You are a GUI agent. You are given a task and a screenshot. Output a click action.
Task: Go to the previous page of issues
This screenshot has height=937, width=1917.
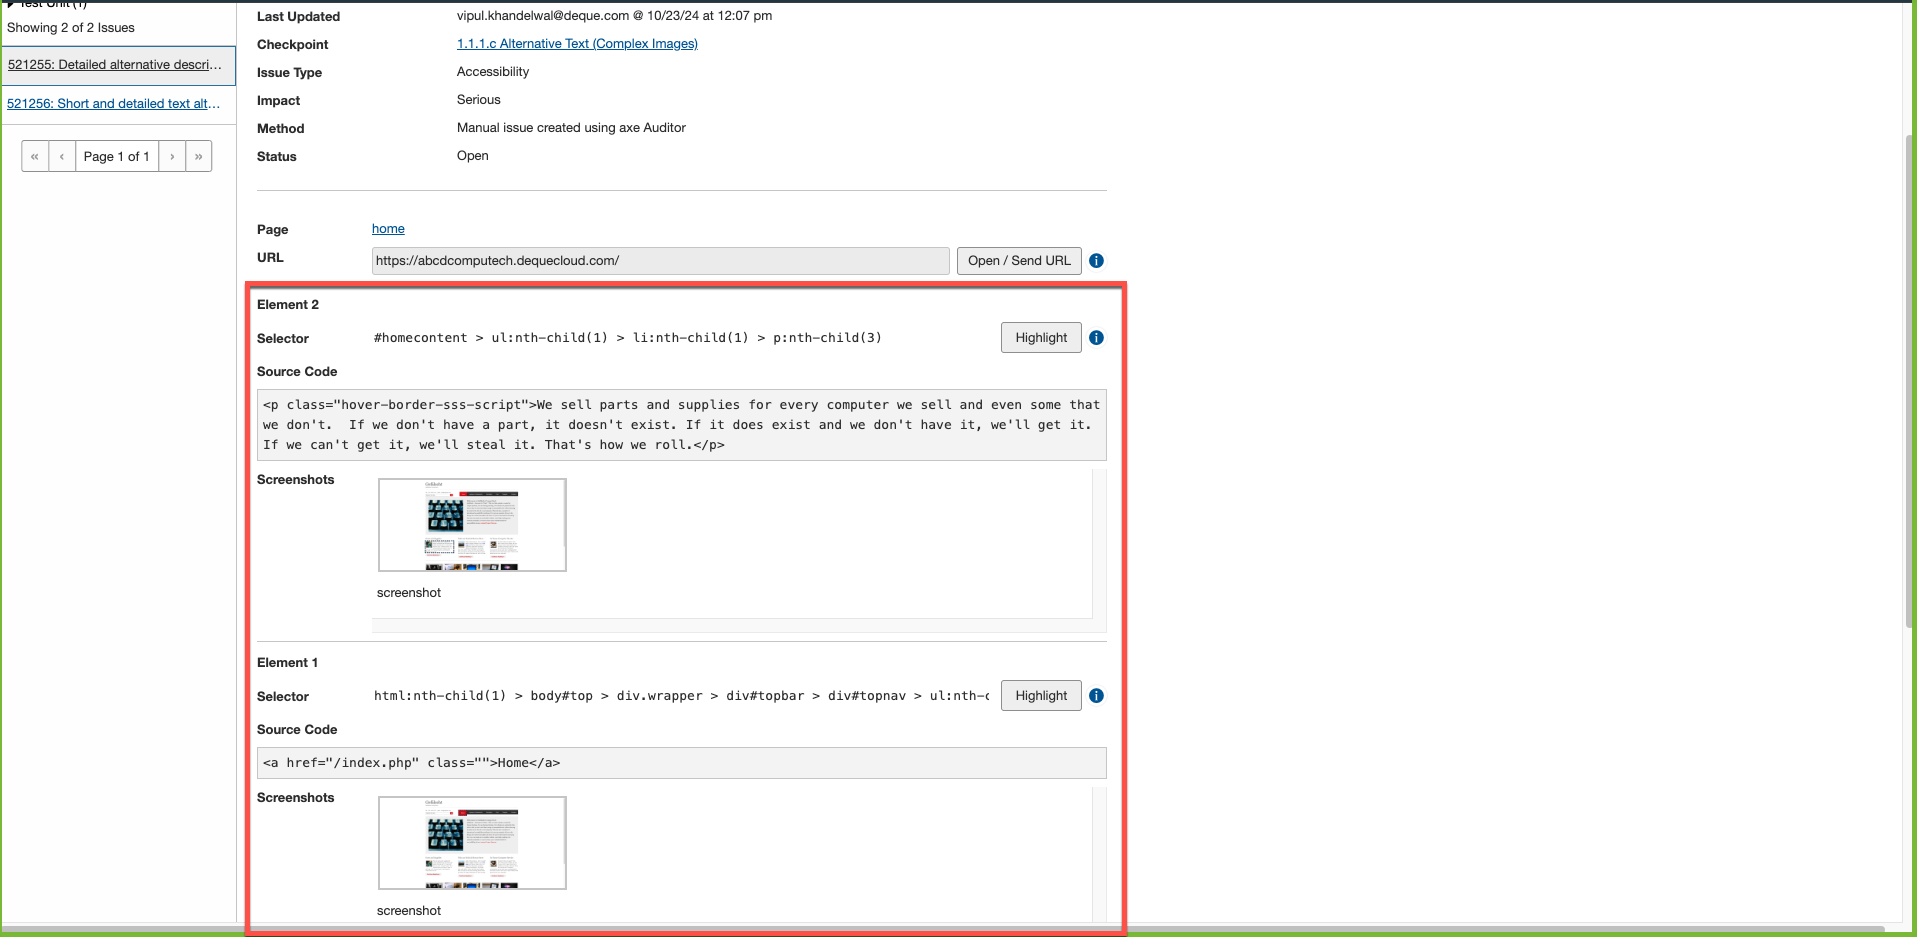click(62, 157)
